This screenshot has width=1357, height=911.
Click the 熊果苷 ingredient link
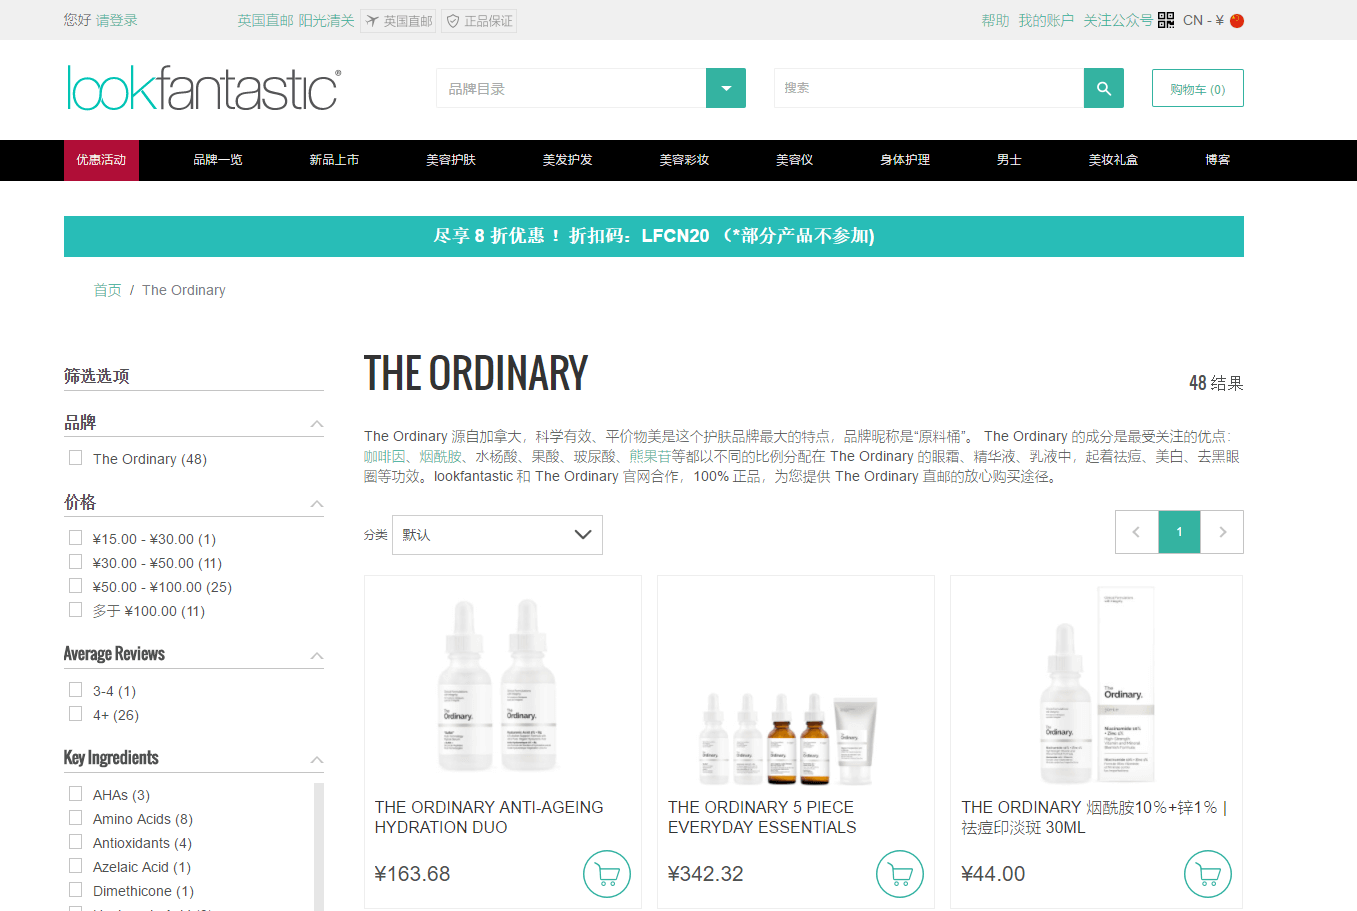coord(650,456)
